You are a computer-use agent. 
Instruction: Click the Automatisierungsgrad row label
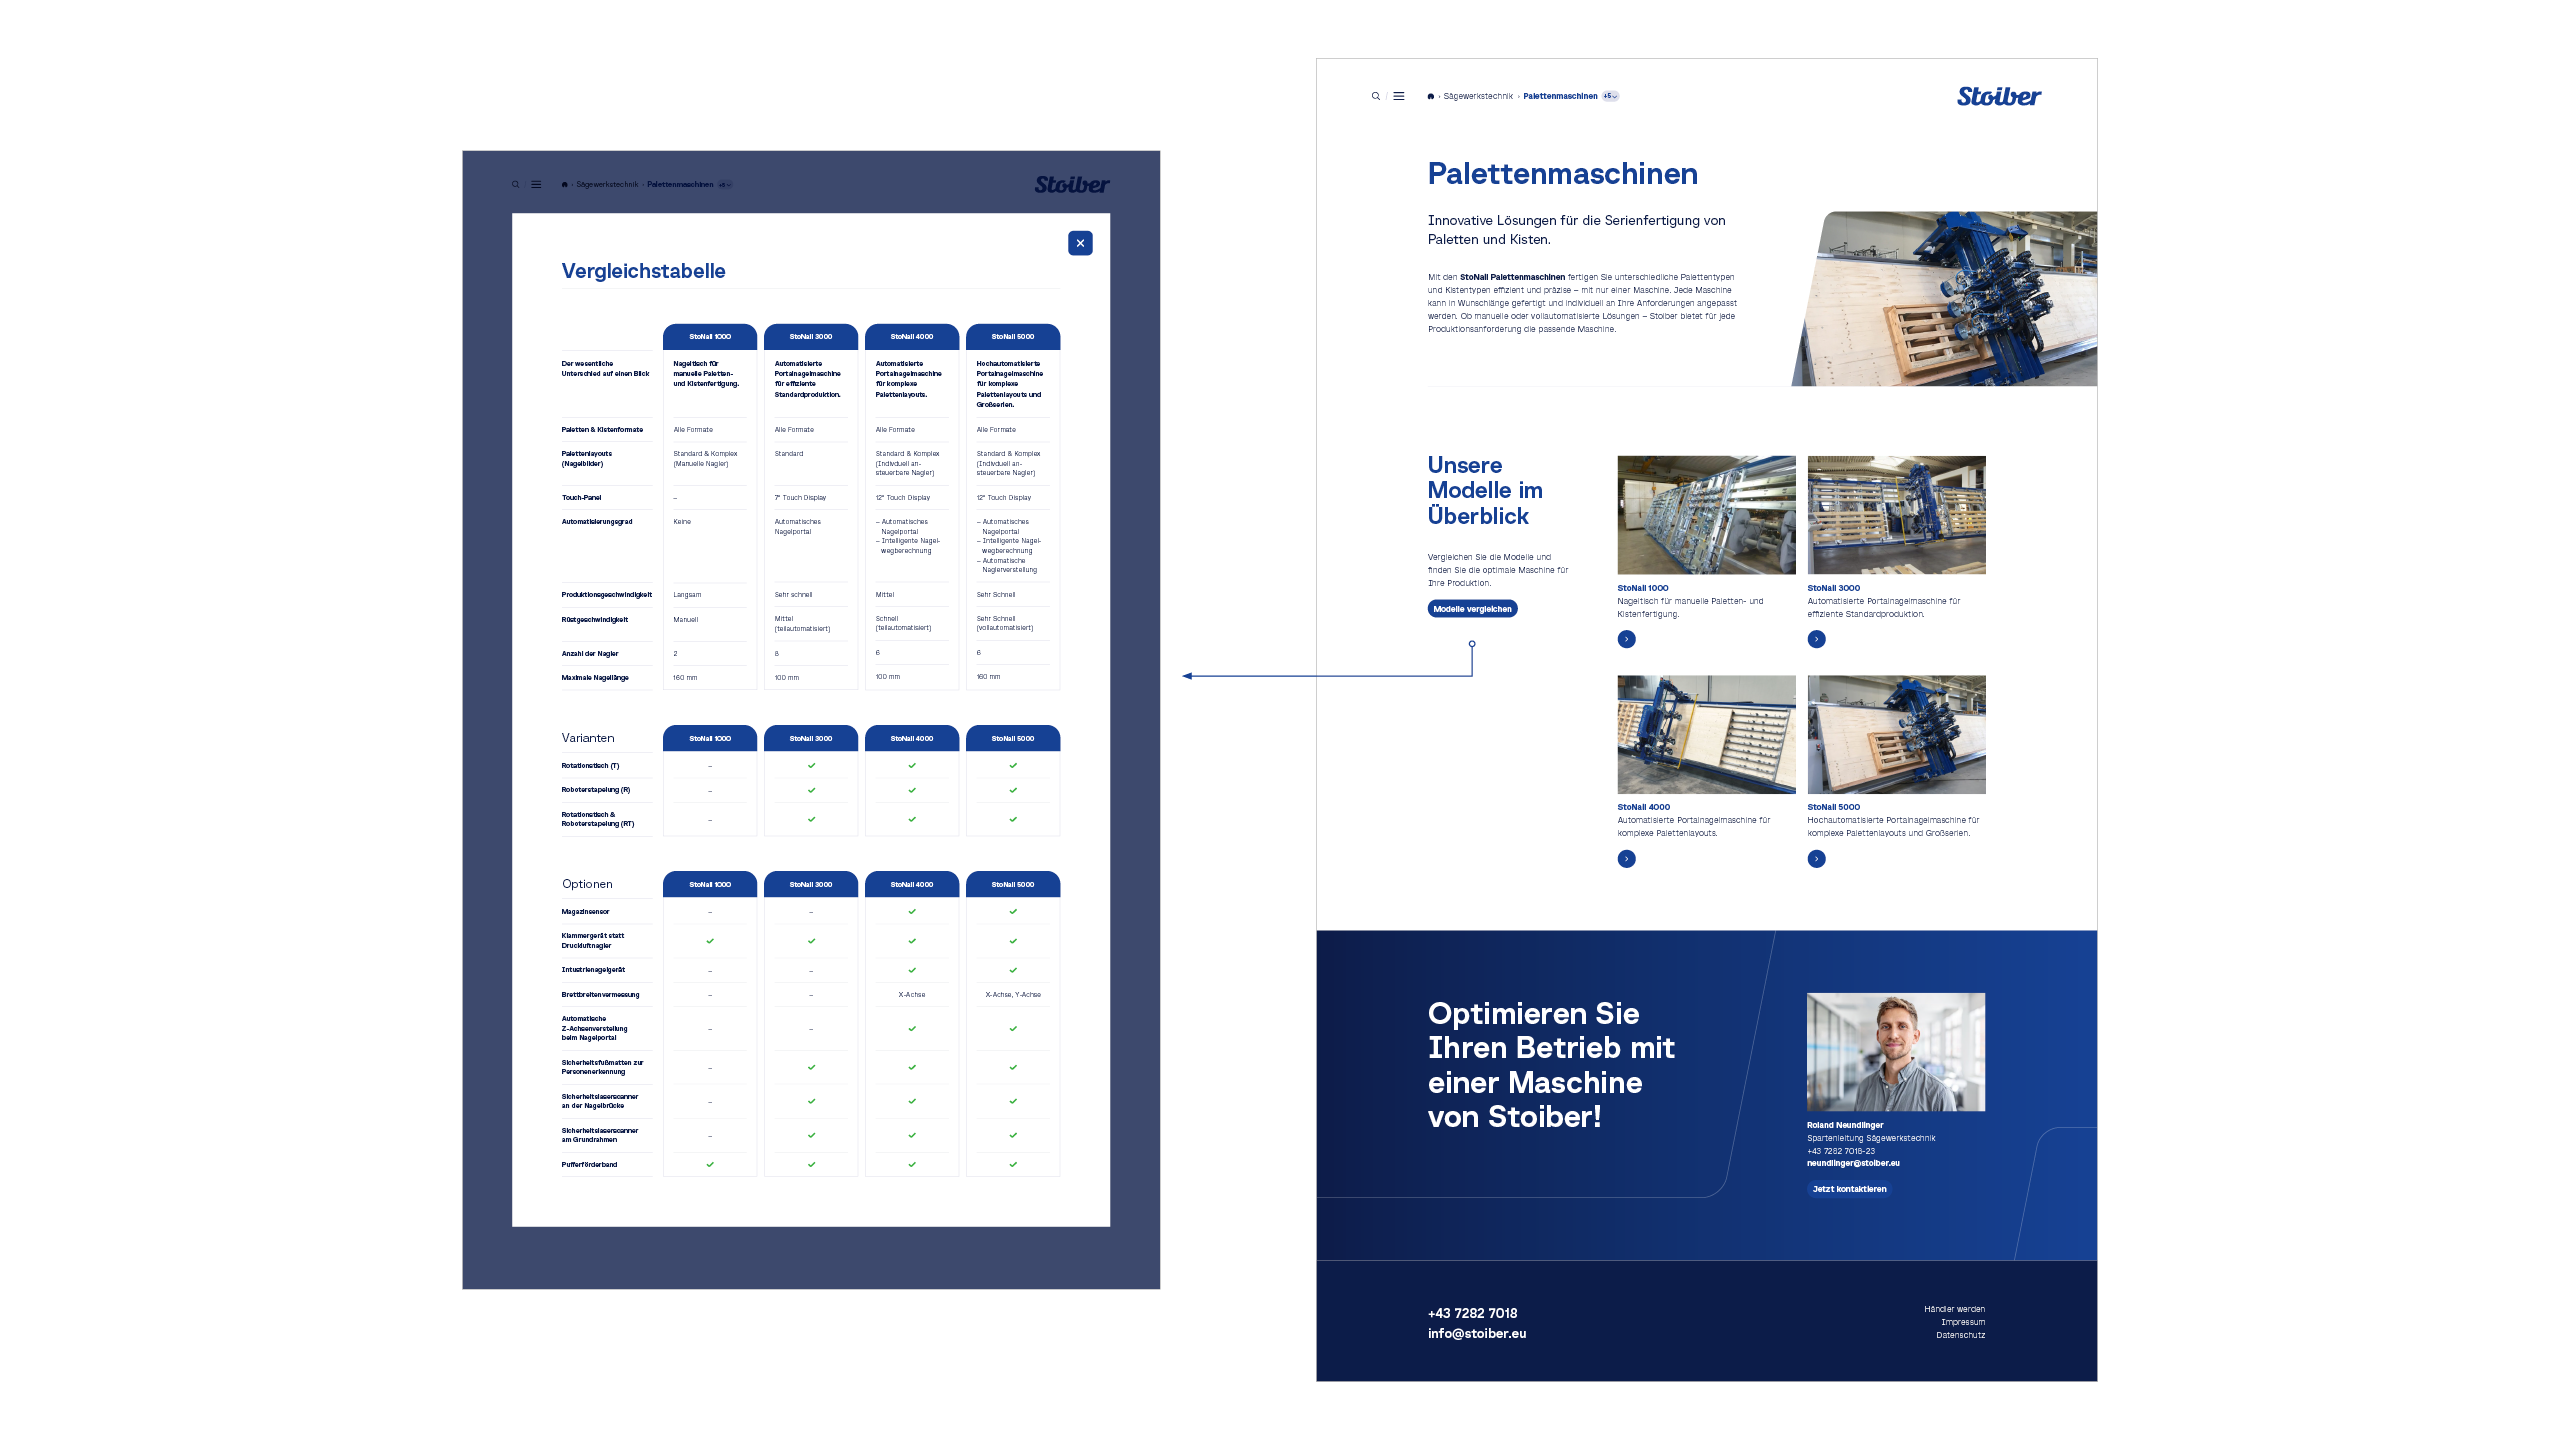(597, 522)
